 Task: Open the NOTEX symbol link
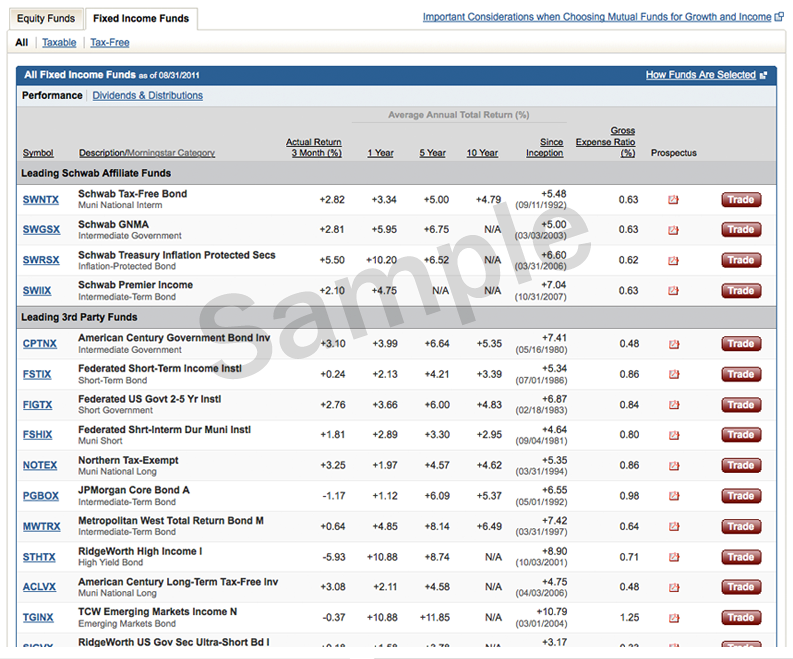[x=40, y=465]
